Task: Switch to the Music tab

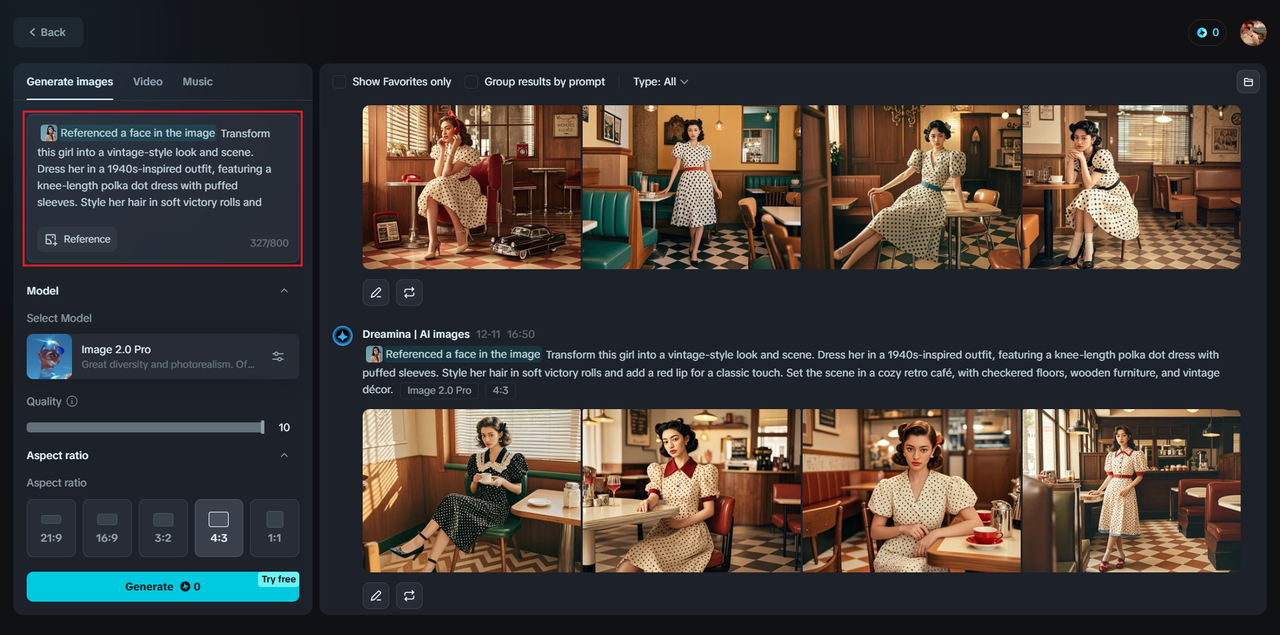Action: [198, 82]
